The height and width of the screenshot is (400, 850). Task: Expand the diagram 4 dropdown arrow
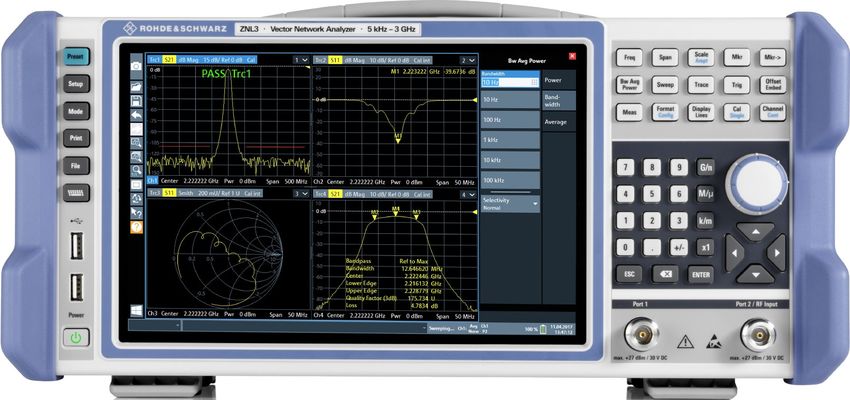(x=472, y=194)
